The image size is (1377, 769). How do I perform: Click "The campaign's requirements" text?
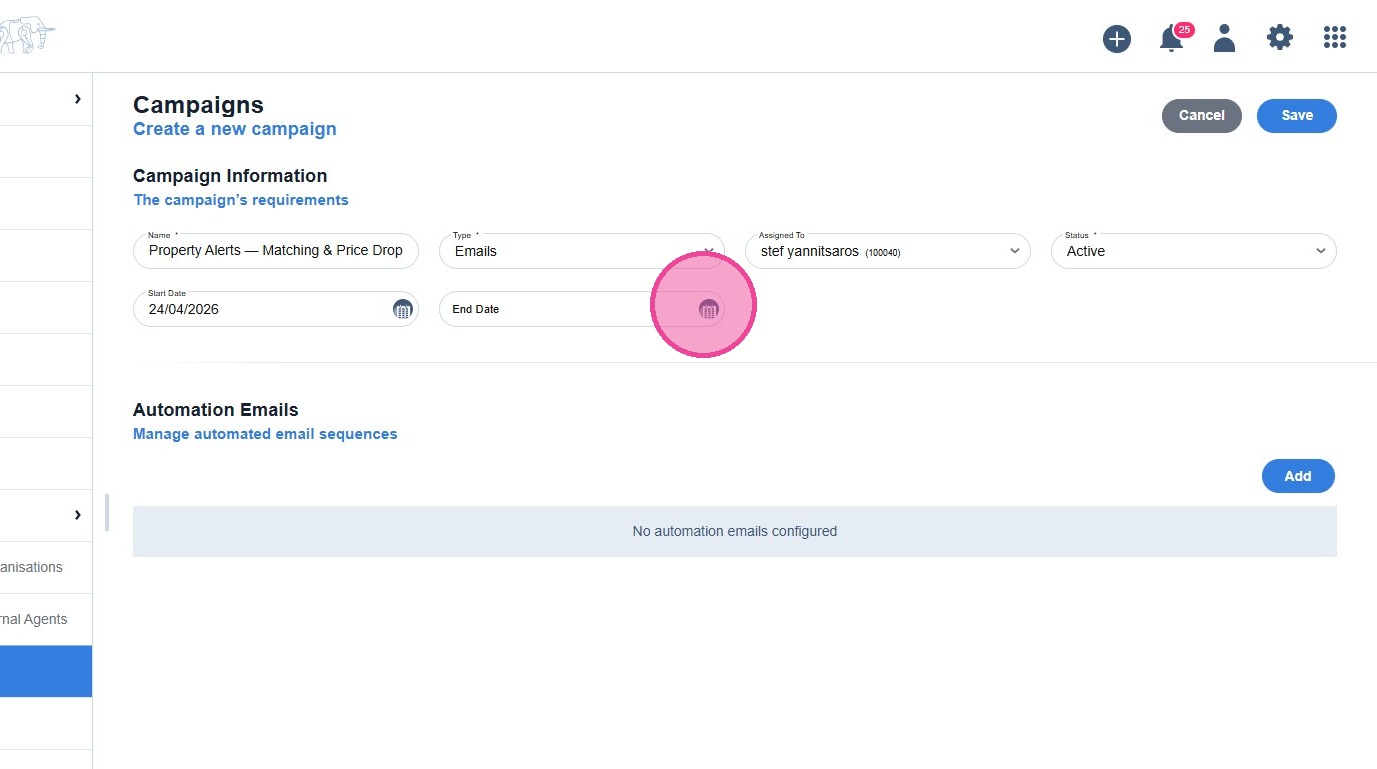pyautogui.click(x=241, y=200)
